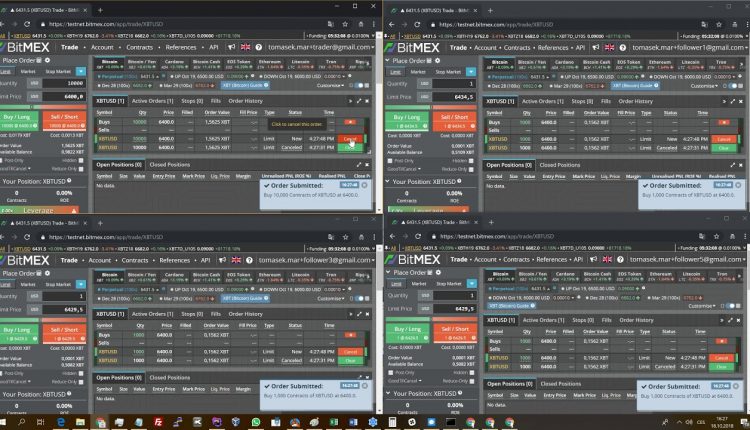Switch to Stops [0] tab in follower1 window
Screen dimensions: 750x430
581,101
